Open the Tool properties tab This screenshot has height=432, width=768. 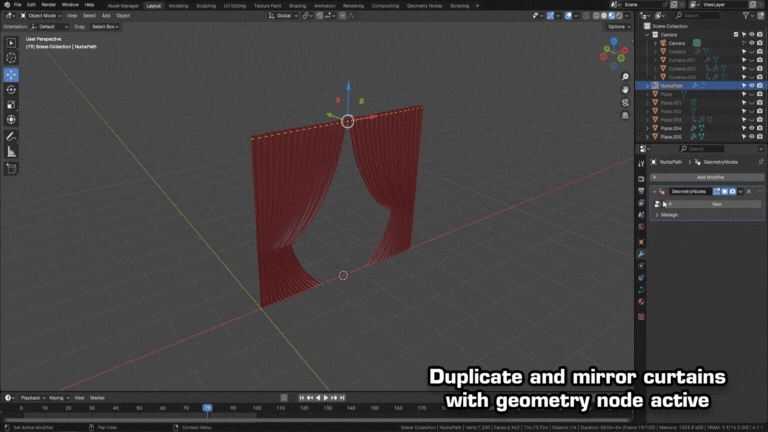point(641,164)
